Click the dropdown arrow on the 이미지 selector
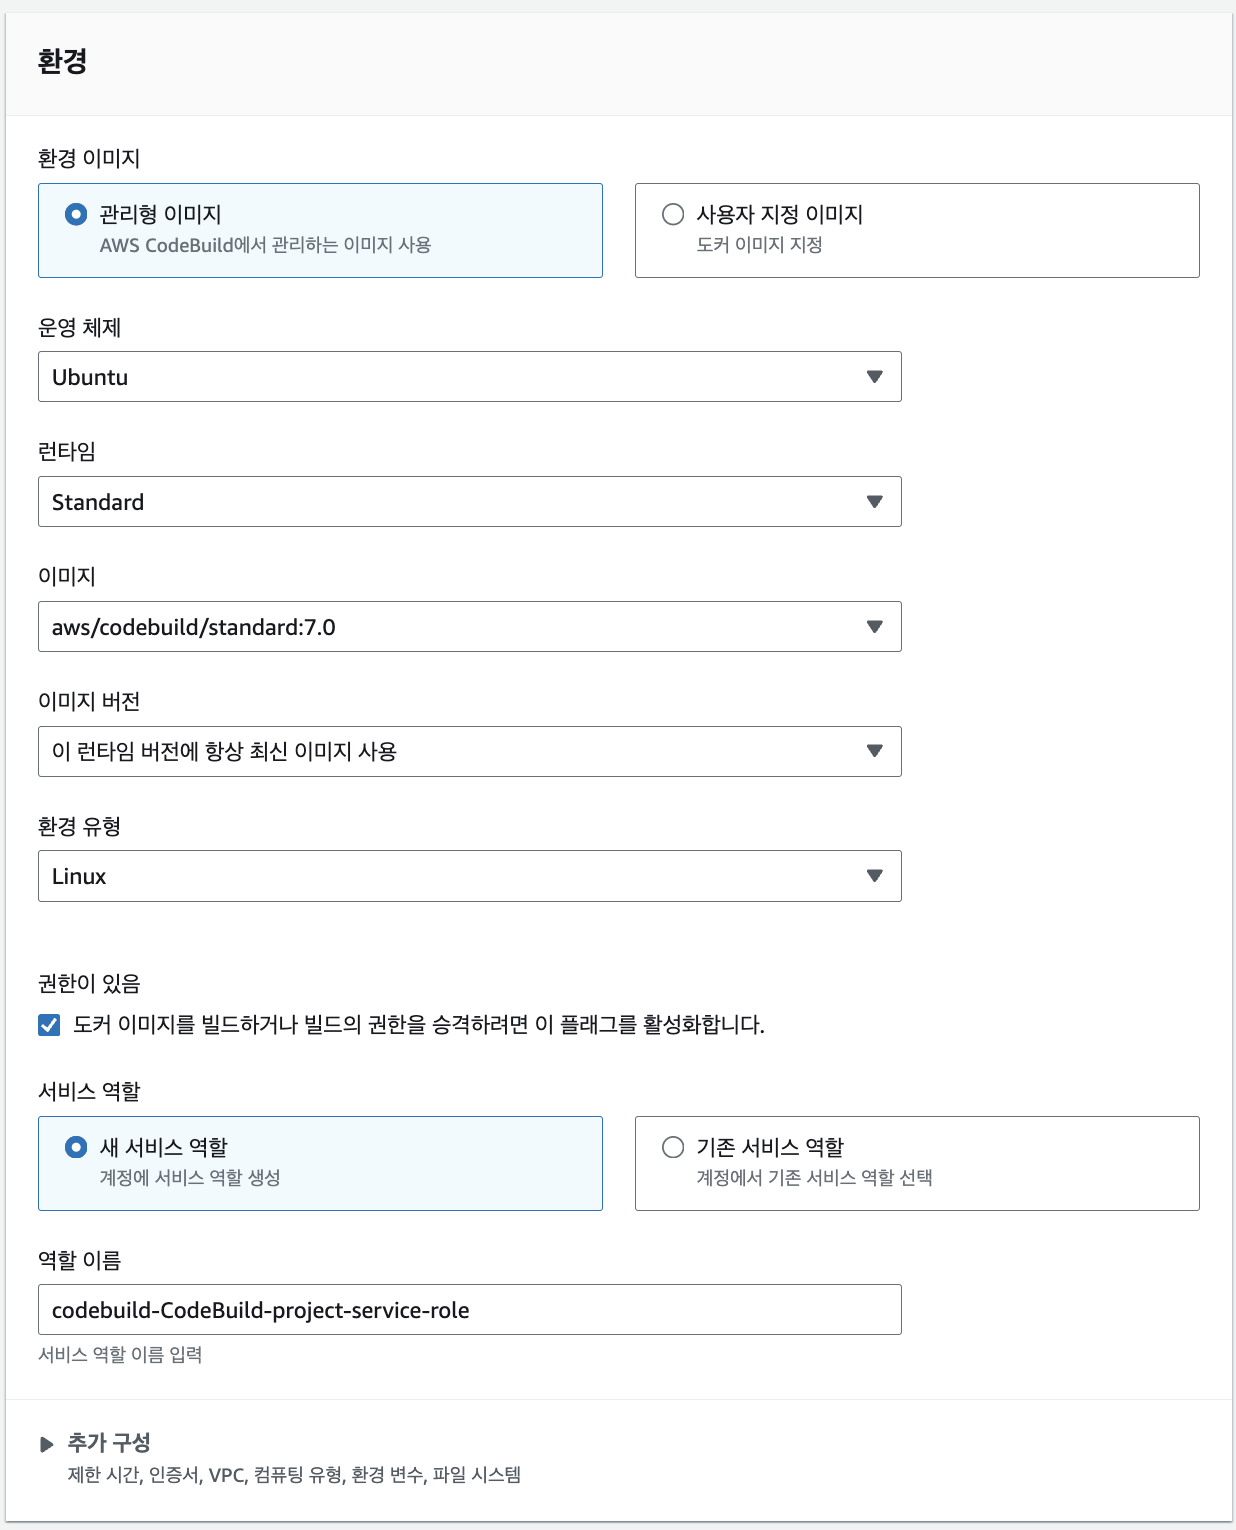 (876, 627)
